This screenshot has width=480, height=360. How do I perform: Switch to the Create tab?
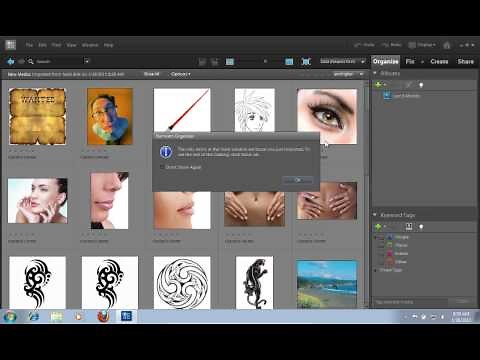439,61
